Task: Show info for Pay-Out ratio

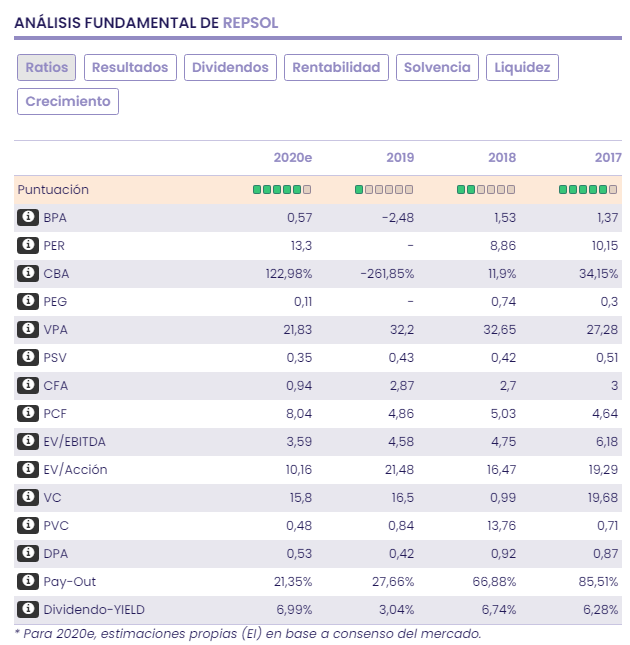Action: click(x=27, y=581)
